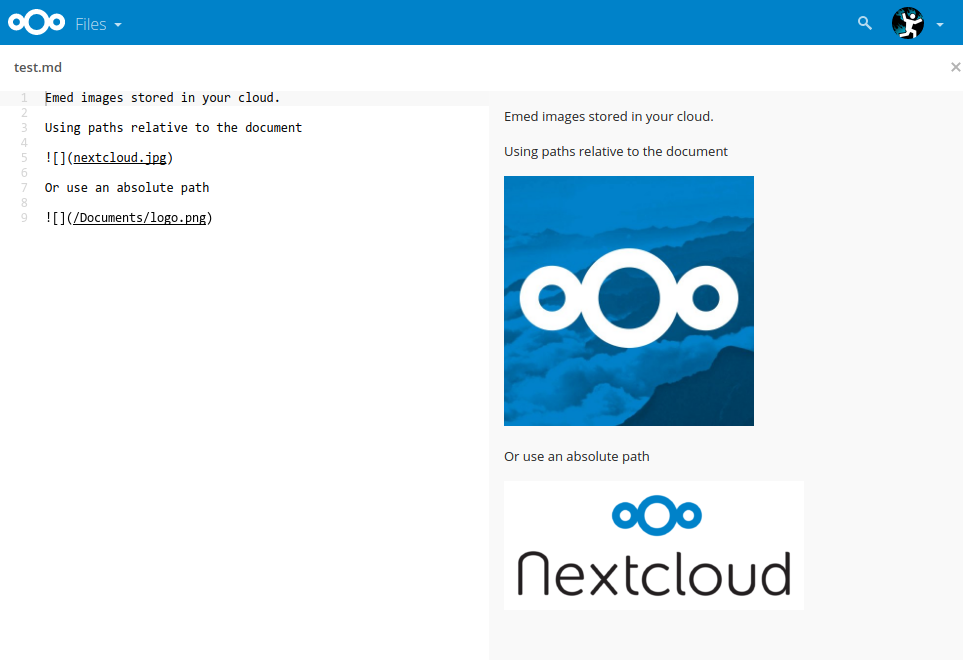This screenshot has width=963, height=660.
Task: Click line number 5 in gutter
Action: pos(24,158)
